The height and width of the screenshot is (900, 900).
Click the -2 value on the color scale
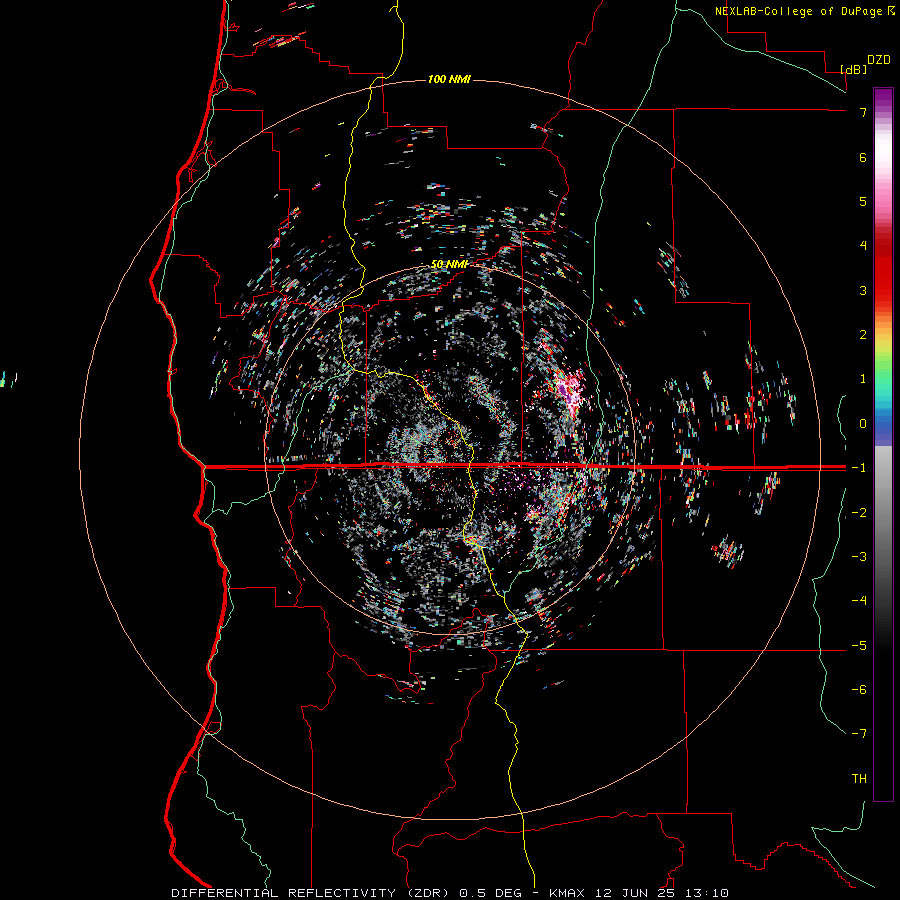pos(859,513)
